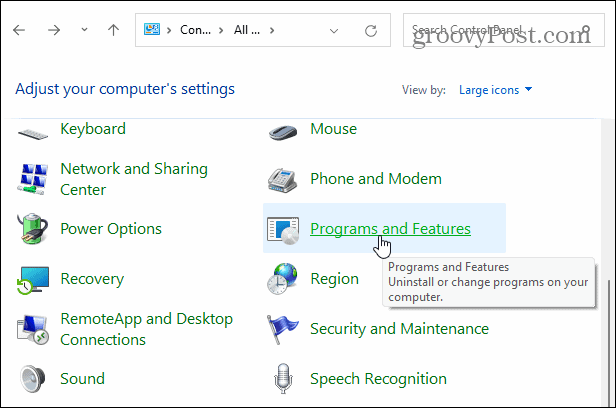The height and width of the screenshot is (408, 616).
Task: Open RemoteApp and Desktop Connections link
Action: point(147,329)
